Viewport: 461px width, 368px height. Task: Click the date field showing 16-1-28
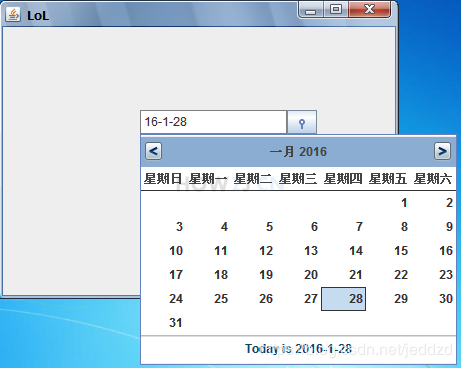click(x=214, y=122)
